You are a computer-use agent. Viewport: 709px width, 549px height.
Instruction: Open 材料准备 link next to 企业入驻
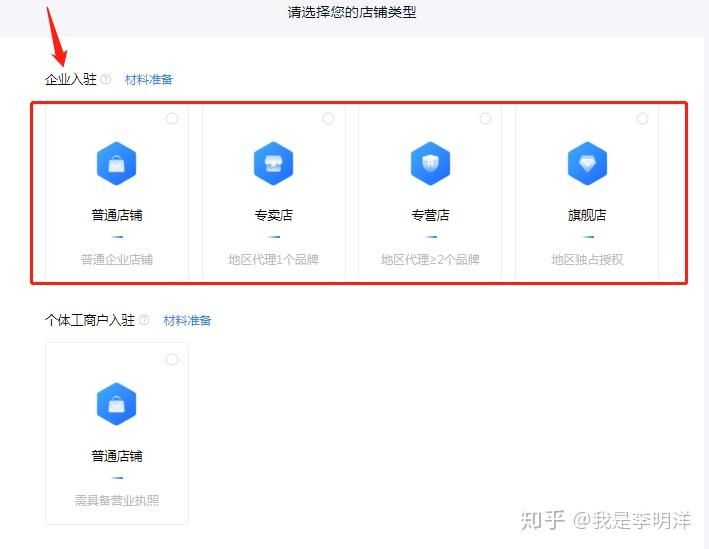click(149, 80)
